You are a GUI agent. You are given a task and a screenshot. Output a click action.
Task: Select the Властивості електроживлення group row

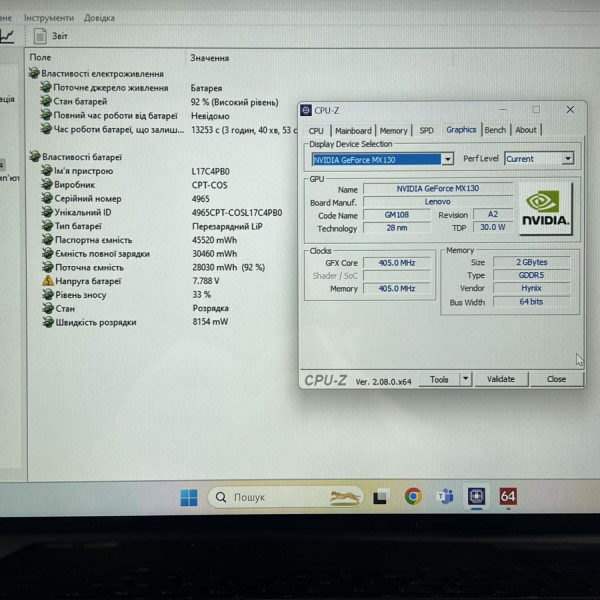click(x=102, y=73)
